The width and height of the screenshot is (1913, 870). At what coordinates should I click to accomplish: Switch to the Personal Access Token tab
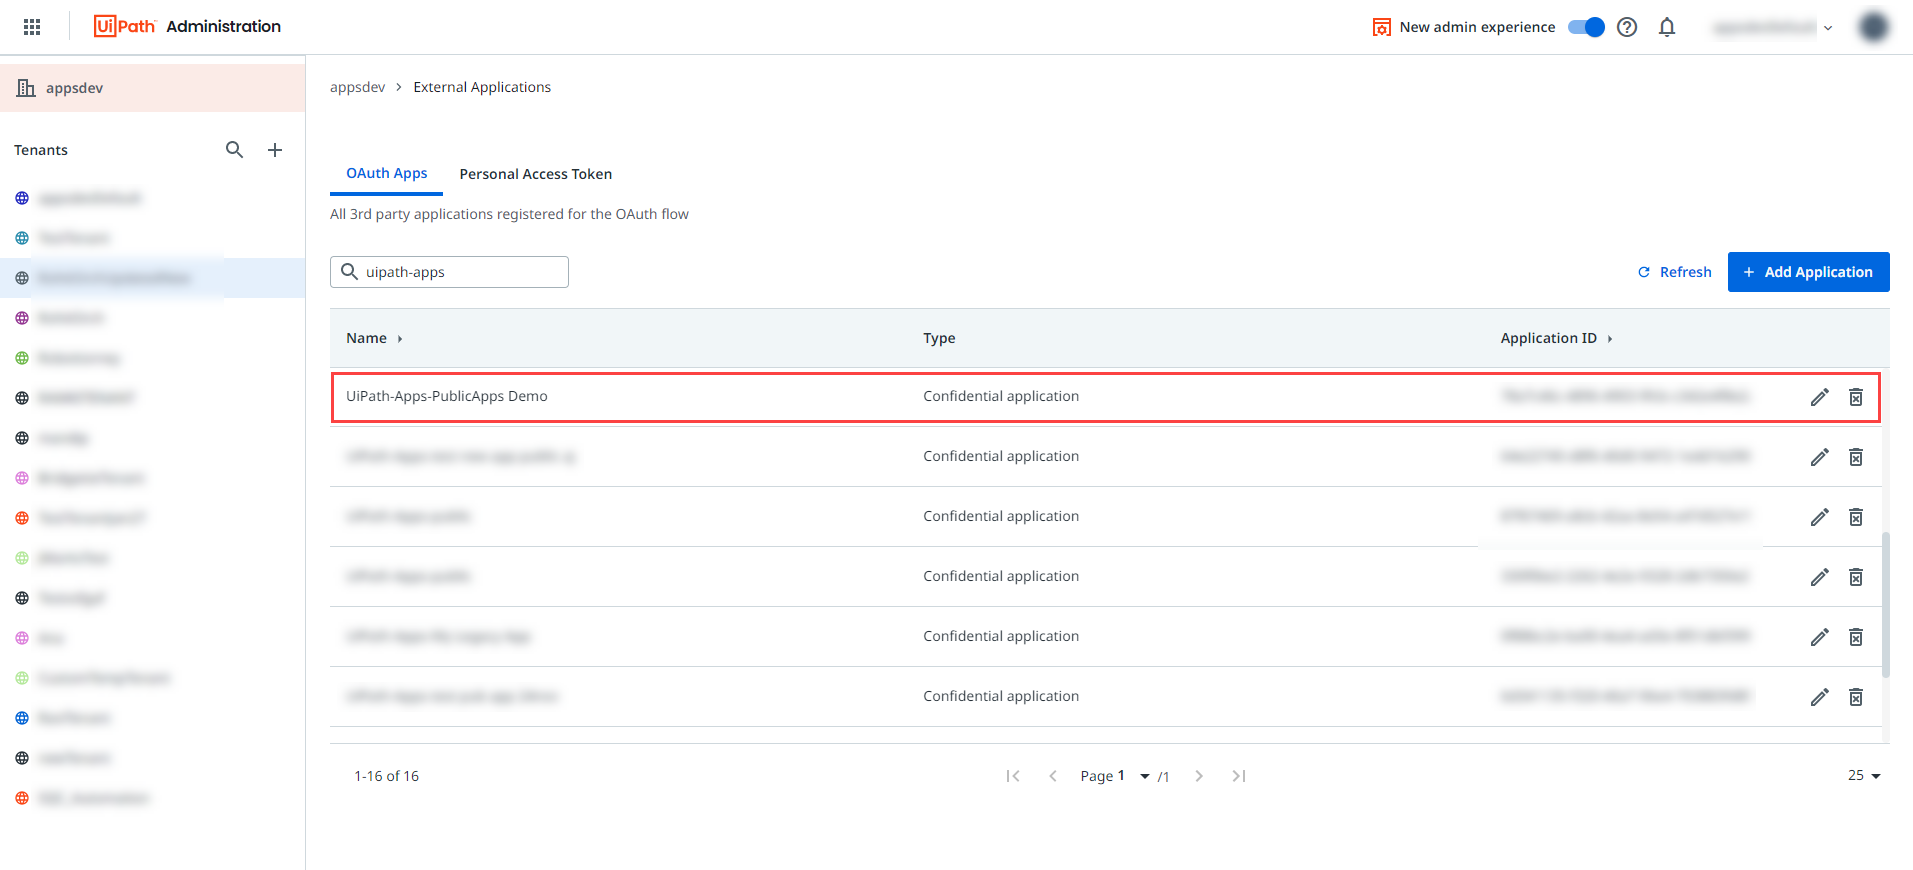(535, 174)
